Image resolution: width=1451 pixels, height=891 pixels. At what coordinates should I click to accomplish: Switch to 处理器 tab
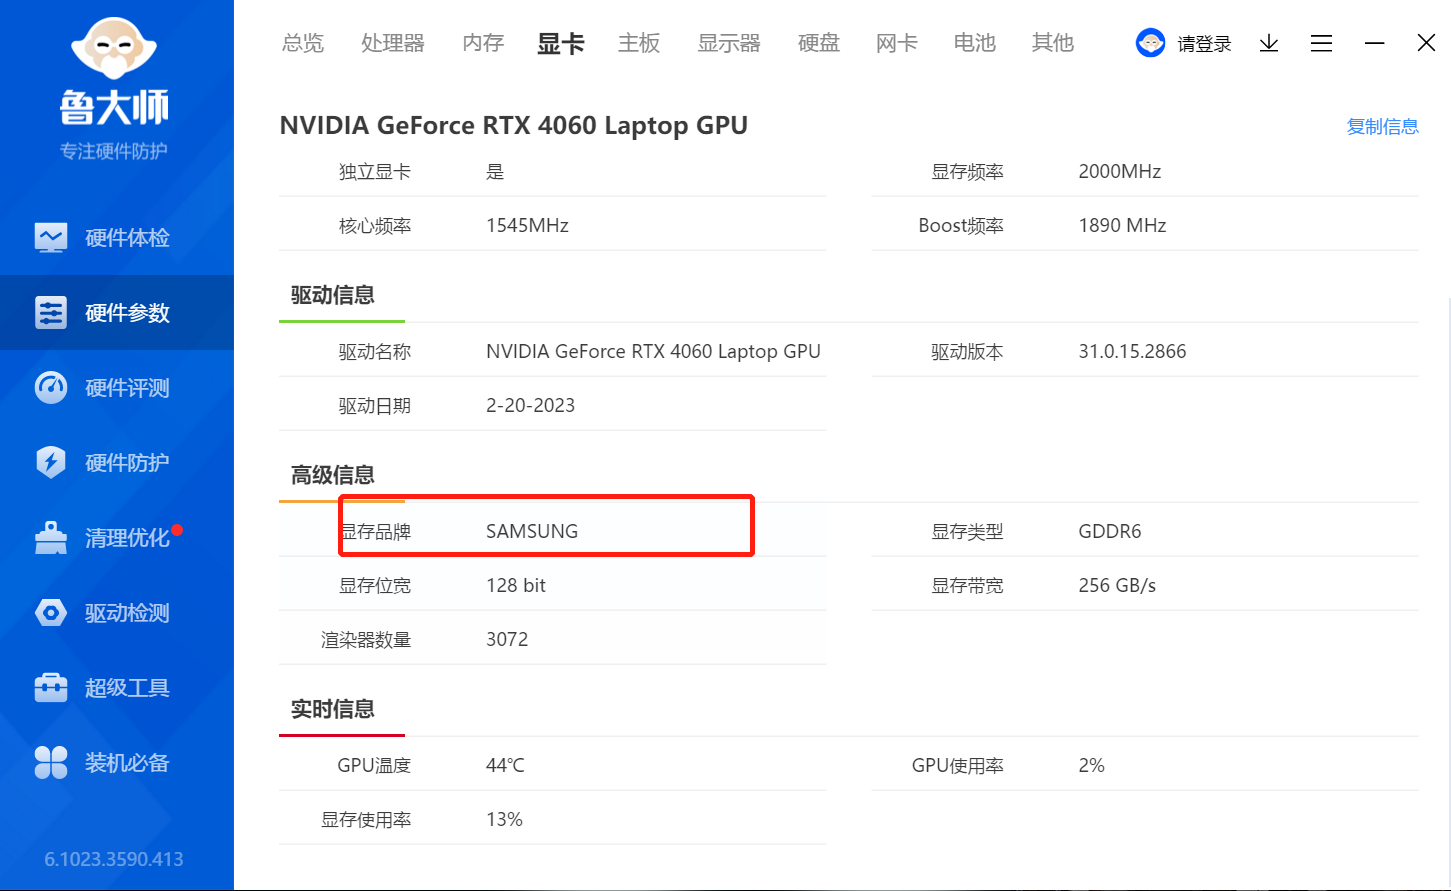click(393, 43)
